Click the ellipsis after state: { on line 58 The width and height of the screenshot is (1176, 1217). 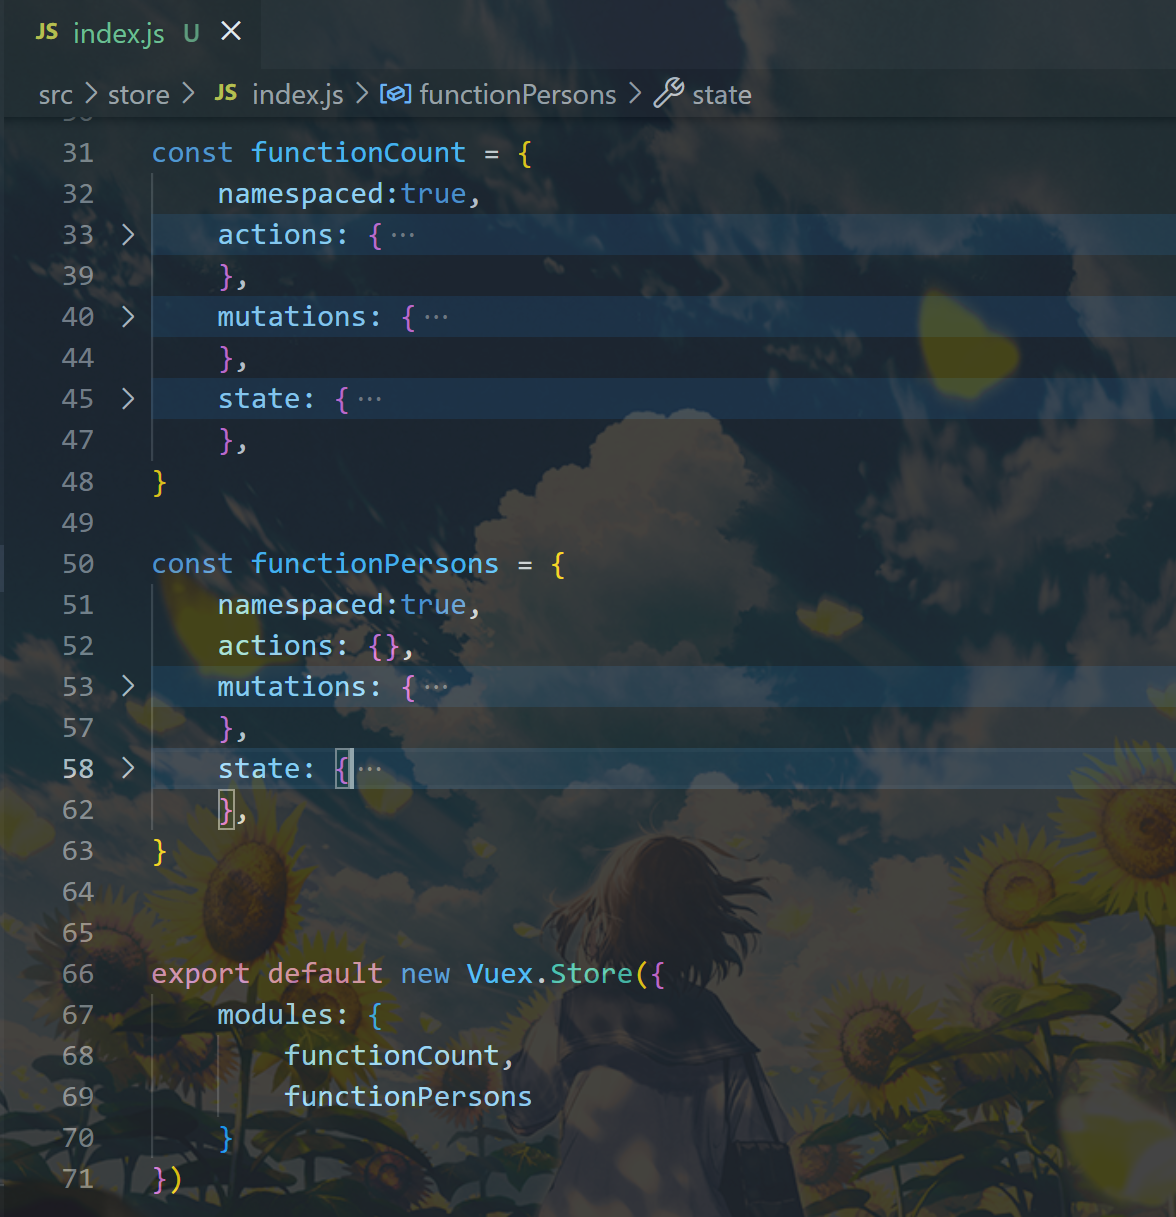[x=370, y=769]
